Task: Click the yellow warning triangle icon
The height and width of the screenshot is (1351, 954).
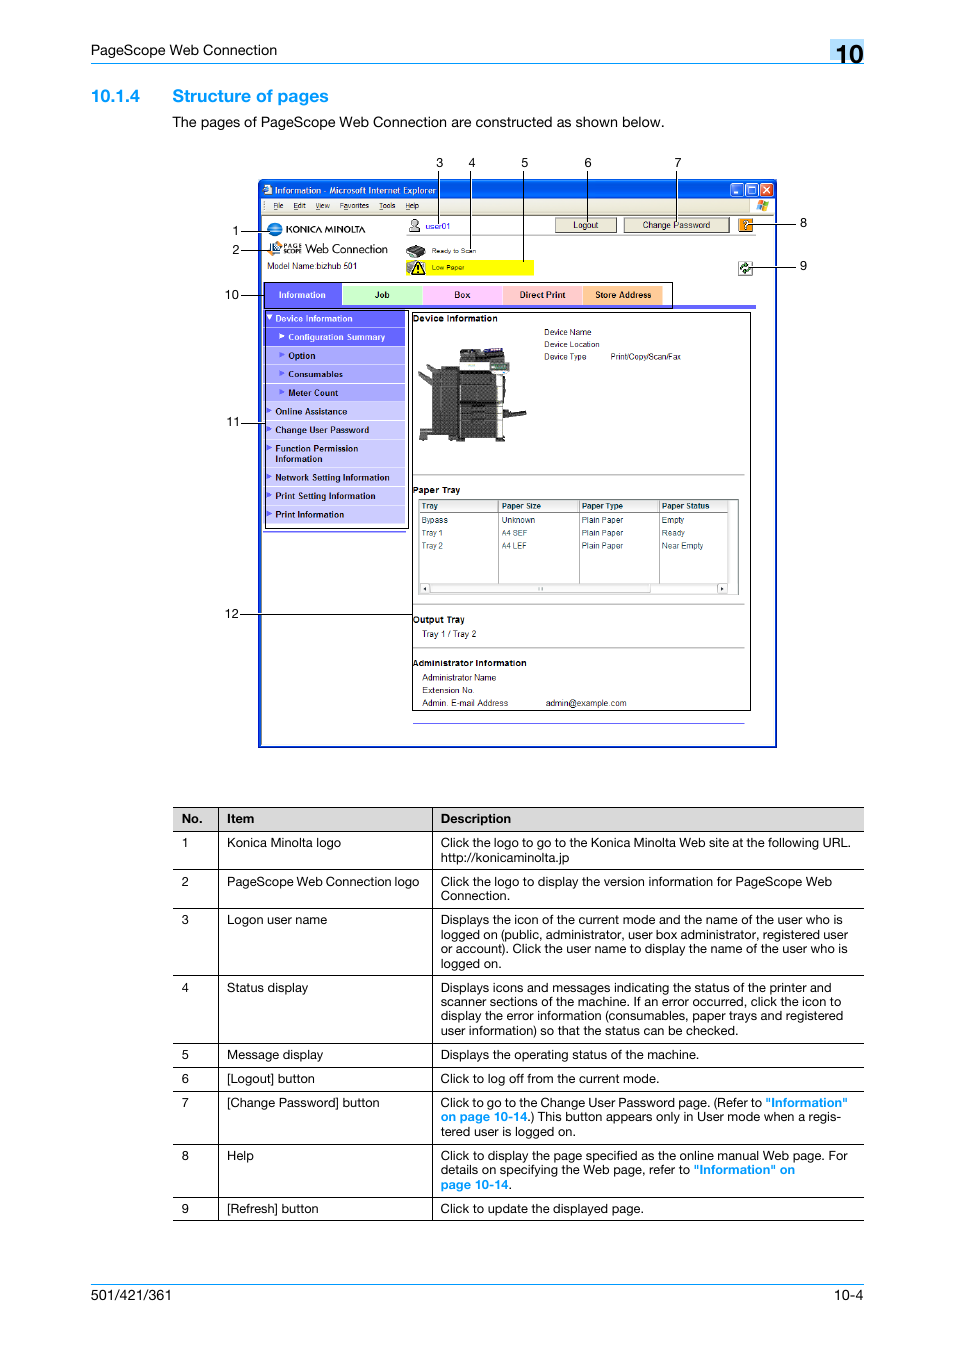Action: pyautogui.click(x=417, y=267)
